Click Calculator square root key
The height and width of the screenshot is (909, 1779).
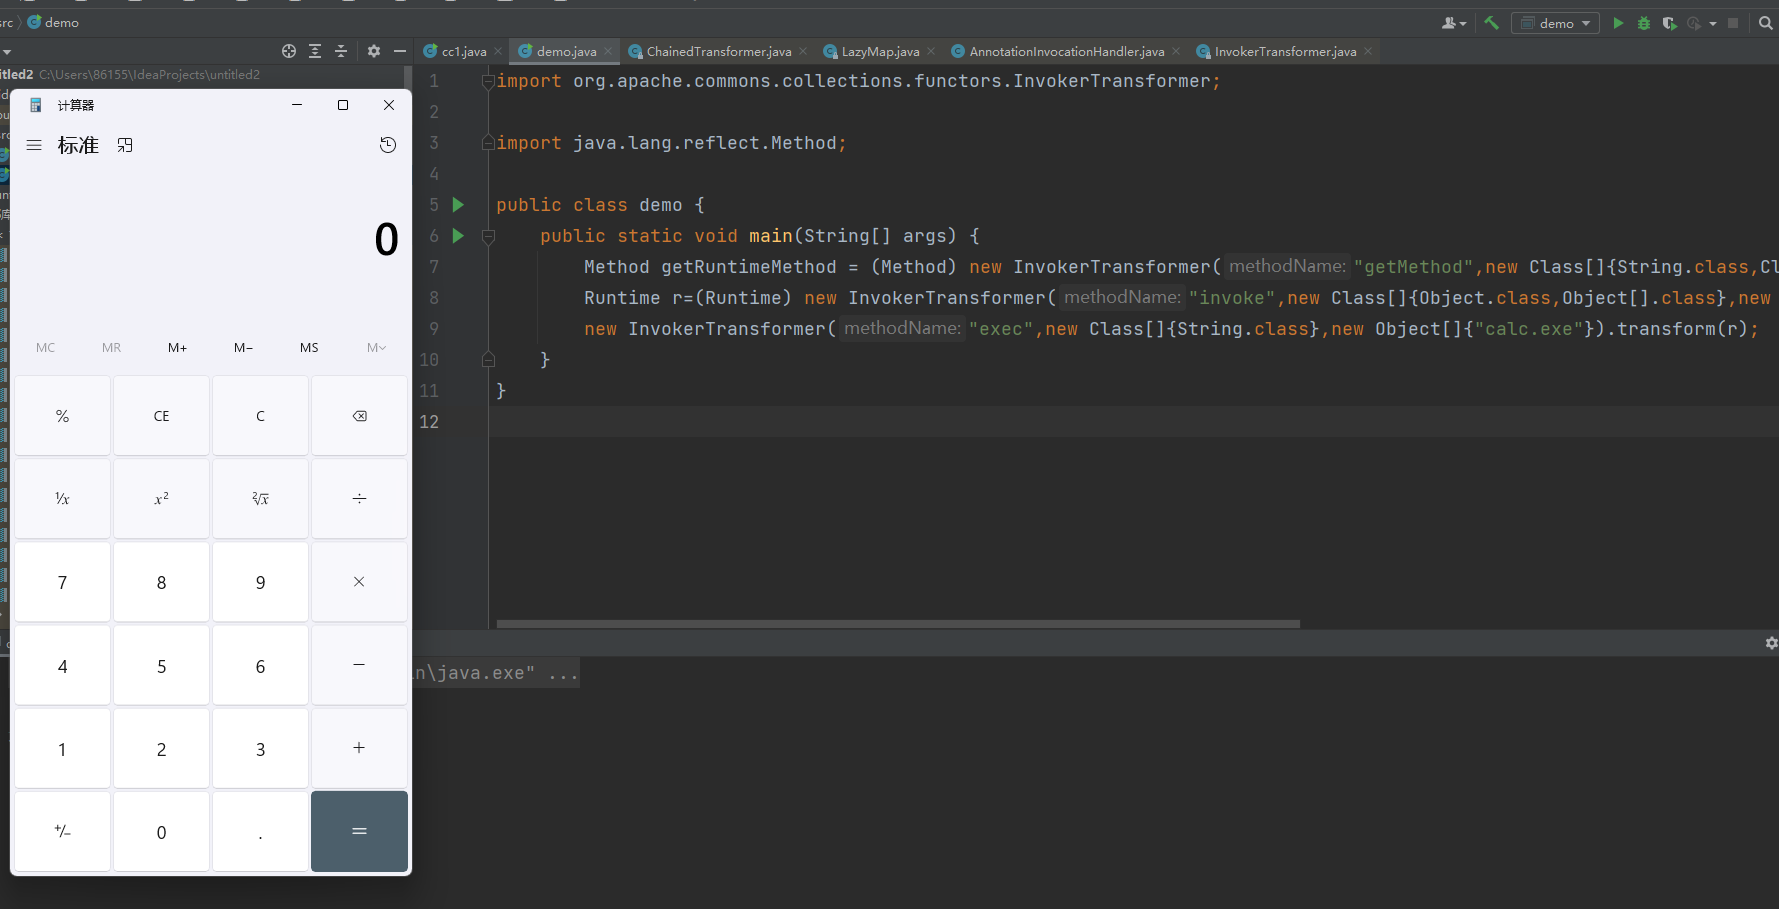pyautogui.click(x=260, y=499)
